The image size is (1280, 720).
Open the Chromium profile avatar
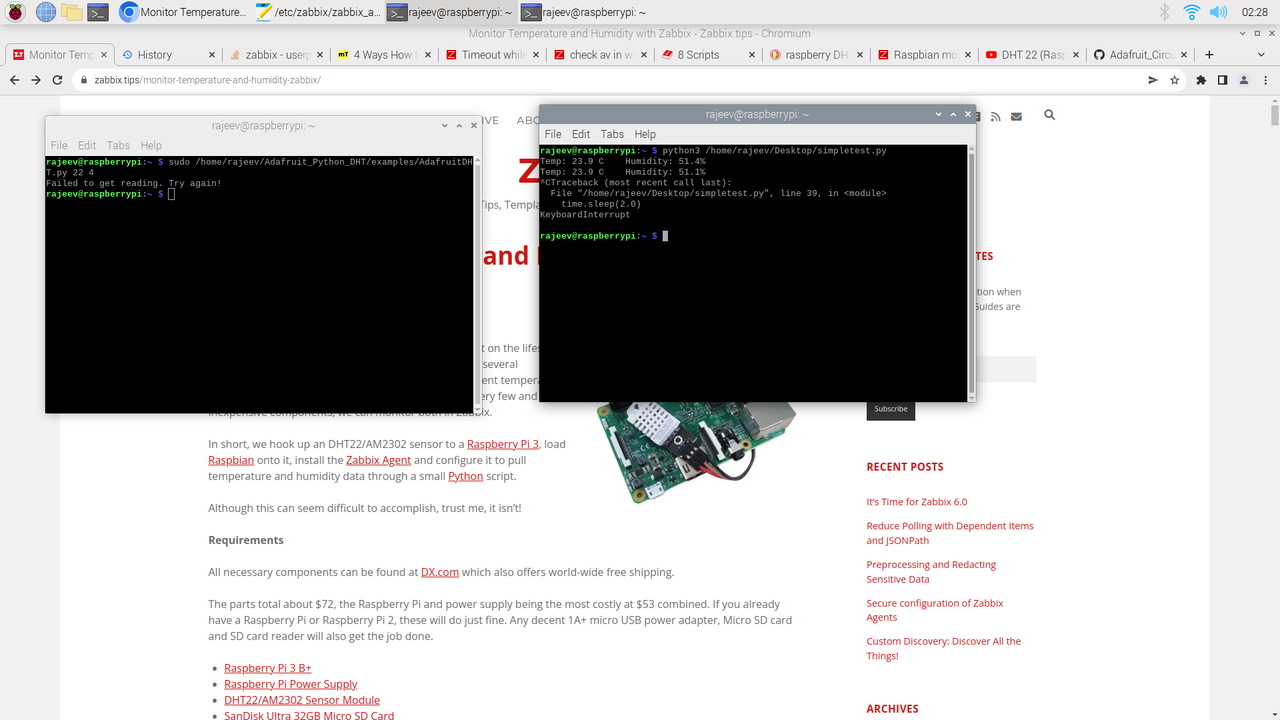click(x=1244, y=80)
